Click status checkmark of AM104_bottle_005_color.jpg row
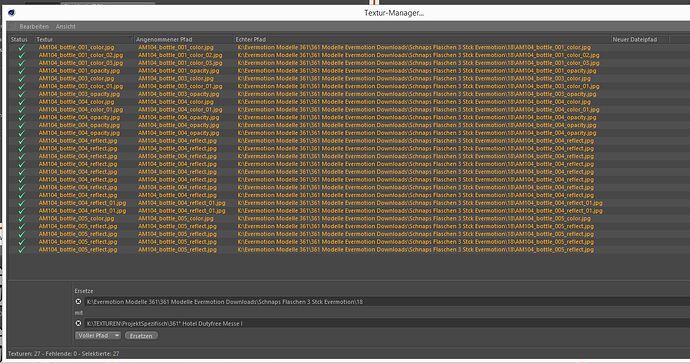Image resolution: width=690 pixels, height=363 pixels. coord(21,219)
